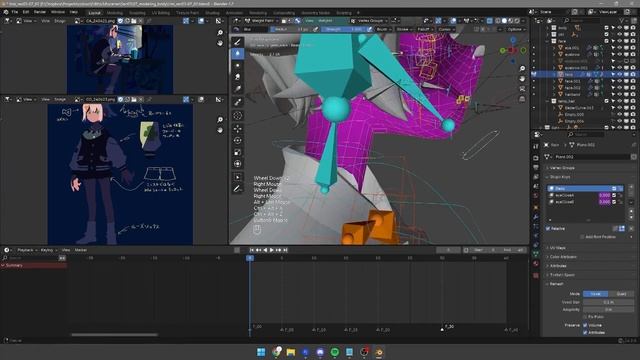Select the Scale tool in toolbar
This screenshot has width=640, height=360.
click(238, 152)
